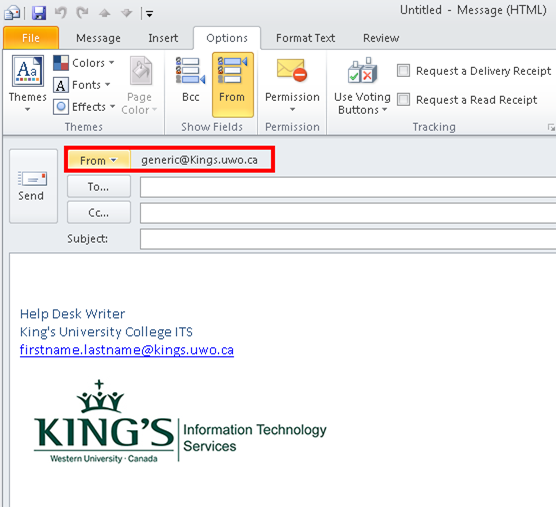
Task: Click the Save icon in quick access toolbar
Action: 39,13
